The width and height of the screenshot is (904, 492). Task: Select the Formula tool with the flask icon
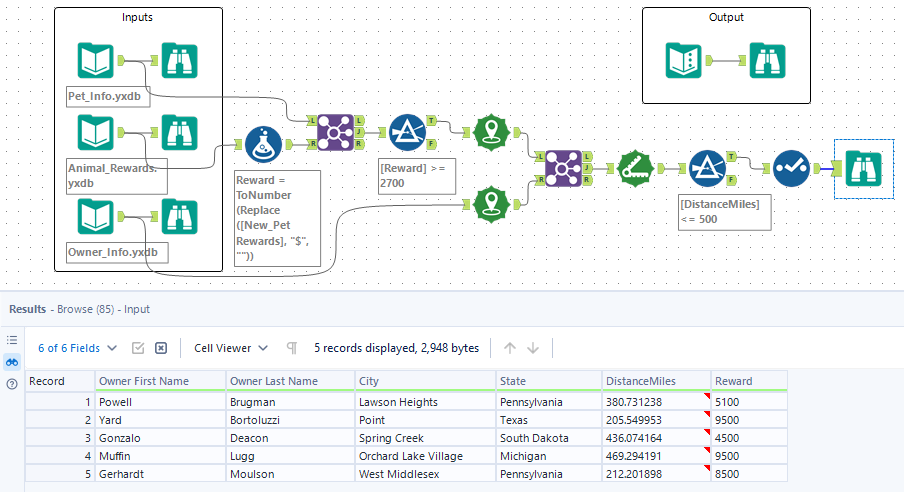click(263, 145)
